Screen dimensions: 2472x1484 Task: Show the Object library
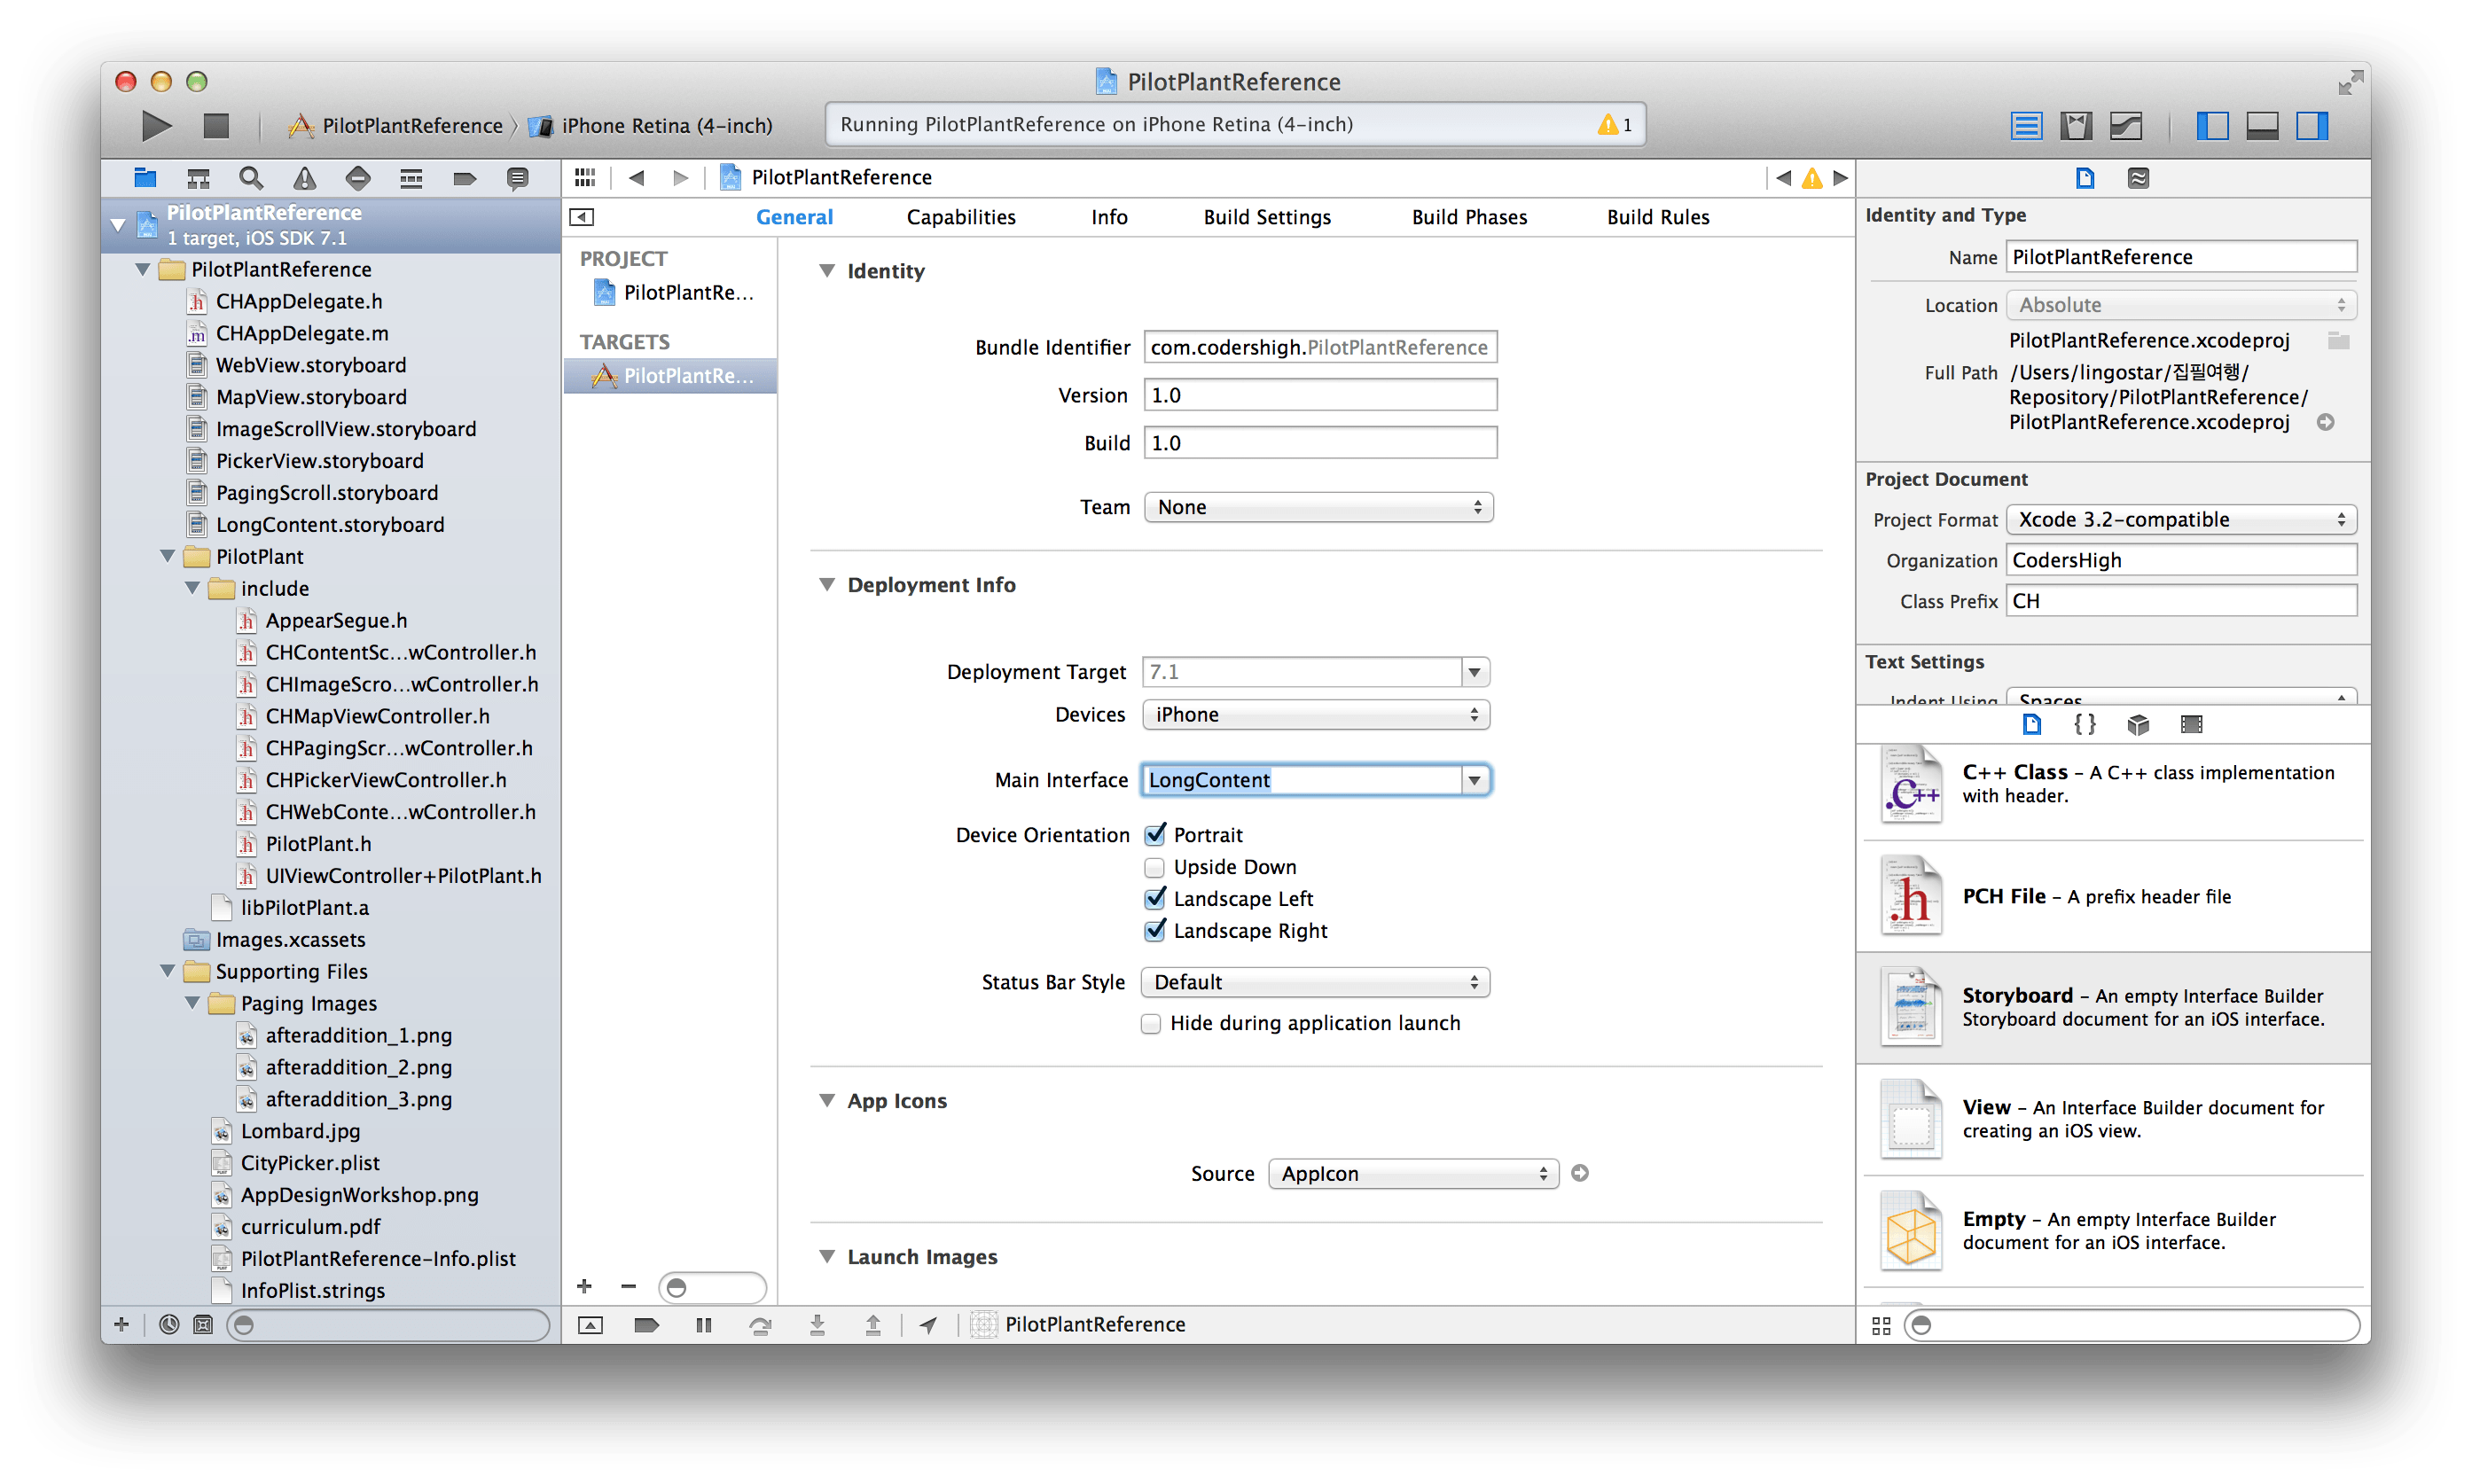[x=2138, y=724]
